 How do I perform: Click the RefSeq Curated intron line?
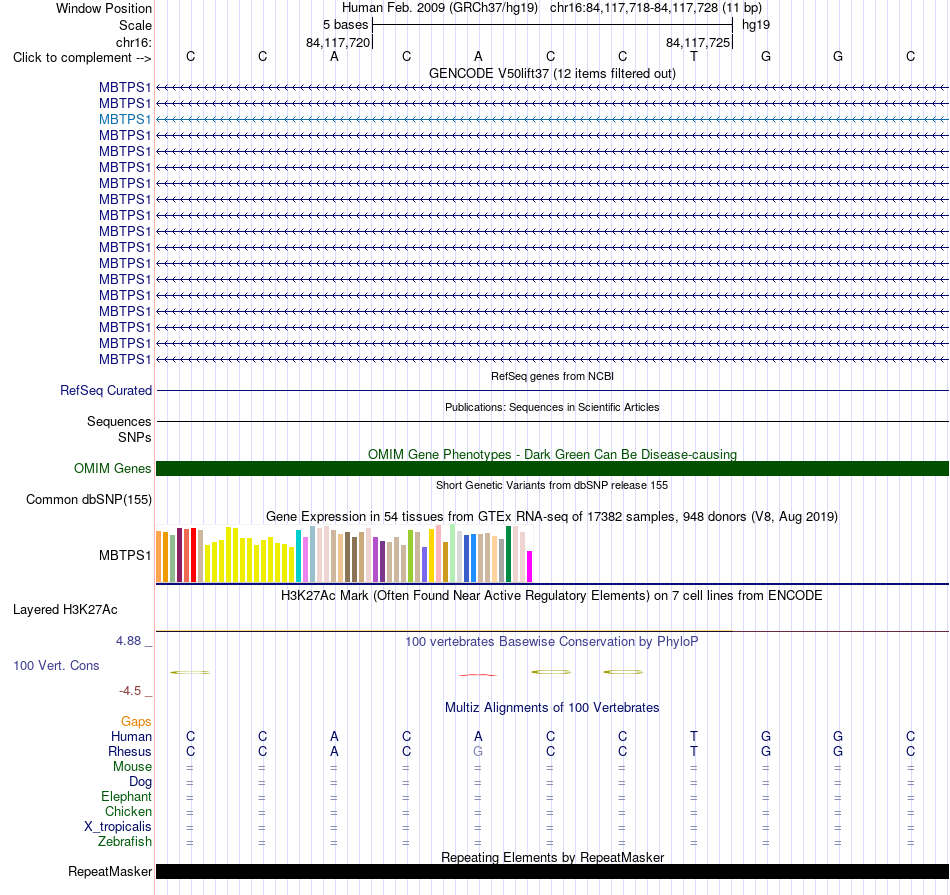point(552,390)
